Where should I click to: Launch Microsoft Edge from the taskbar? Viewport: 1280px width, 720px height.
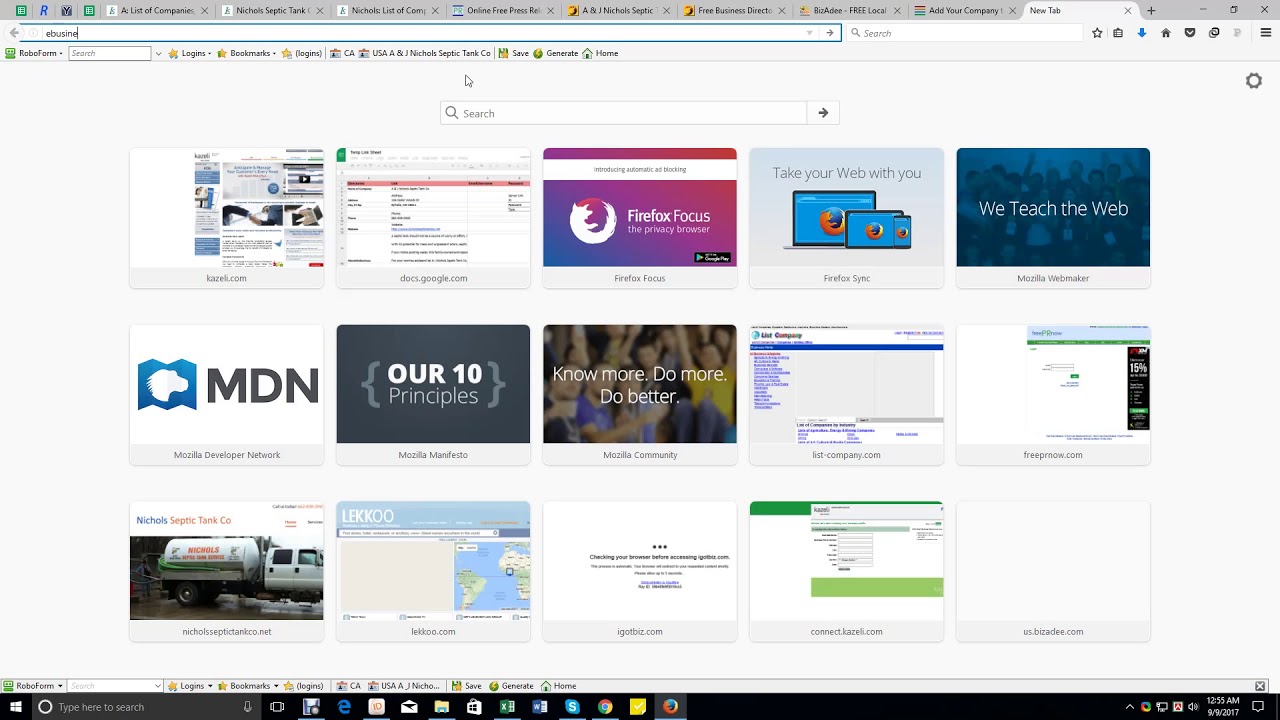344,707
